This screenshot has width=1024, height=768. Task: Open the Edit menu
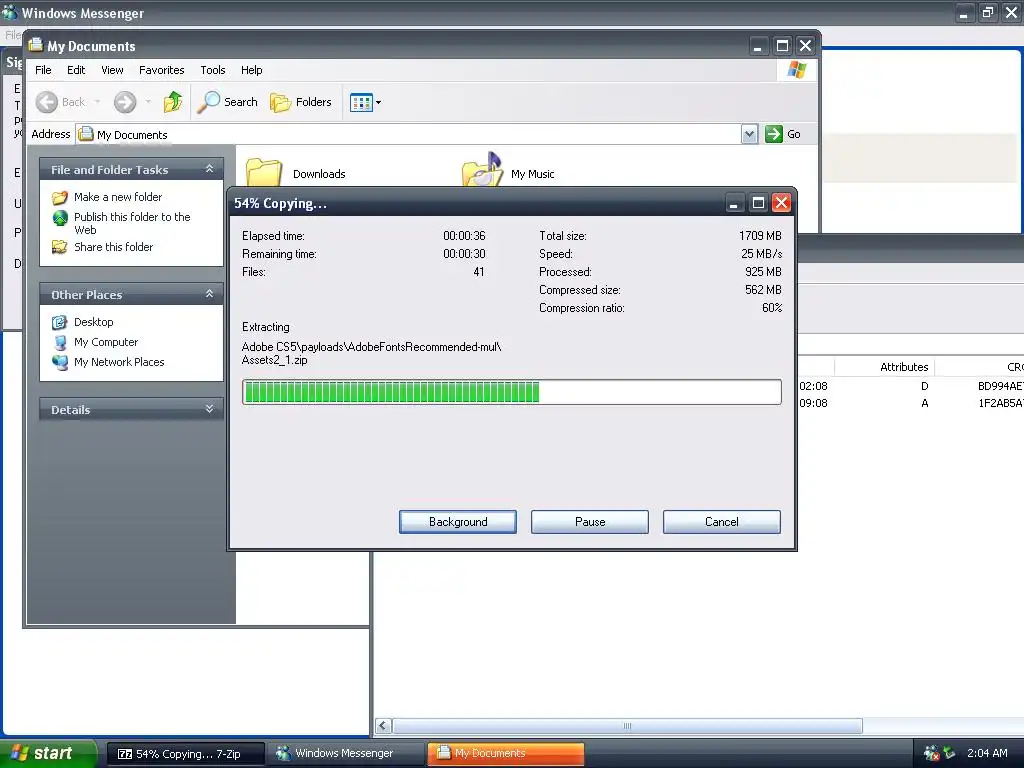click(76, 70)
